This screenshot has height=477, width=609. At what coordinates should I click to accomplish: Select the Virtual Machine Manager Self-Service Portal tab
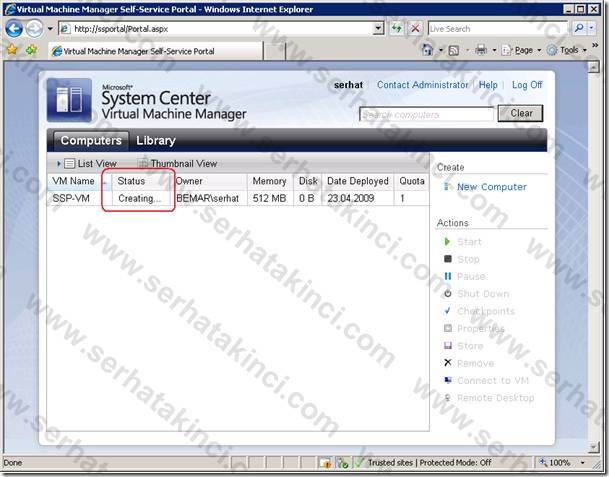point(156,51)
